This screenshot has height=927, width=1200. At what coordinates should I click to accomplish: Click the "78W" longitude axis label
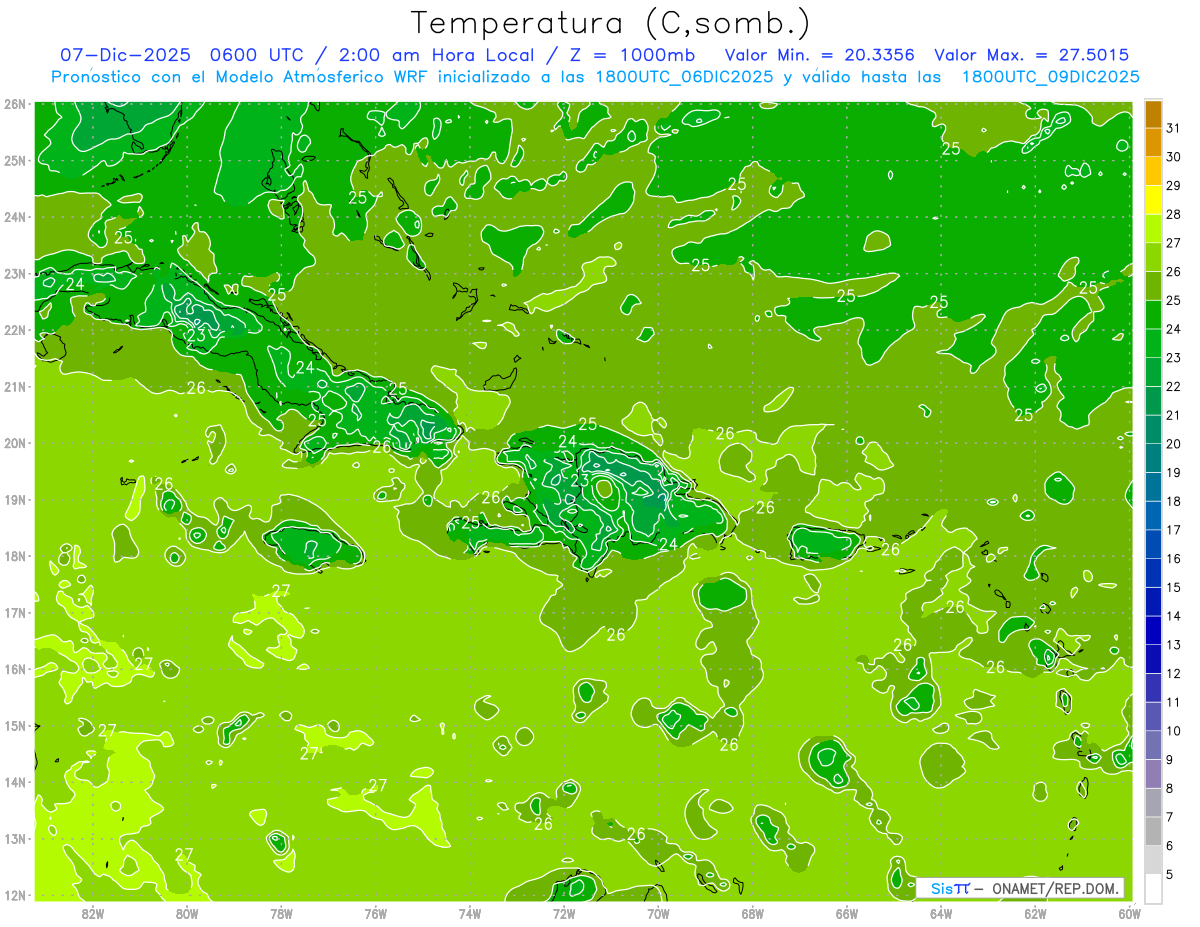(x=281, y=913)
